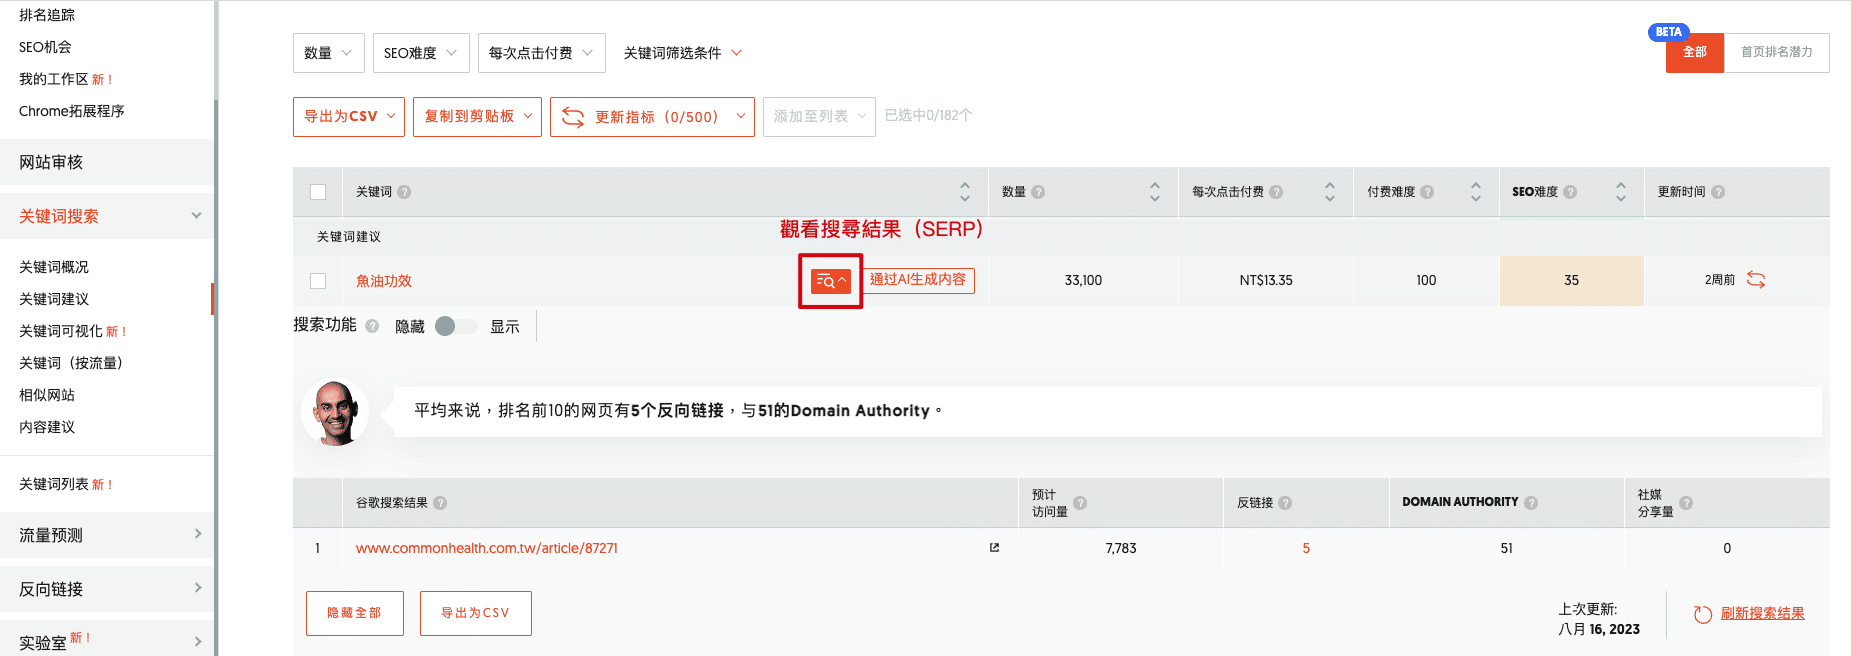Click the 通过AI生成内容 button
Viewport: 1851px width, 656px height.
917,280
